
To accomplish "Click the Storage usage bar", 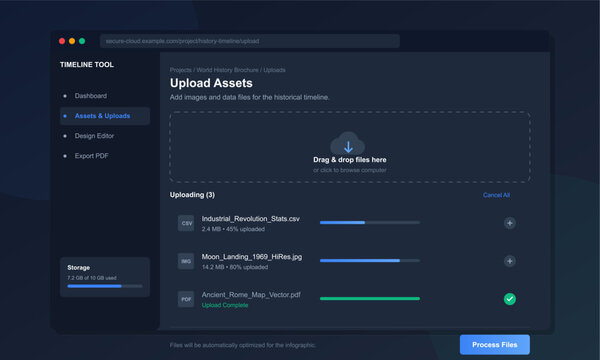I will pos(105,286).
